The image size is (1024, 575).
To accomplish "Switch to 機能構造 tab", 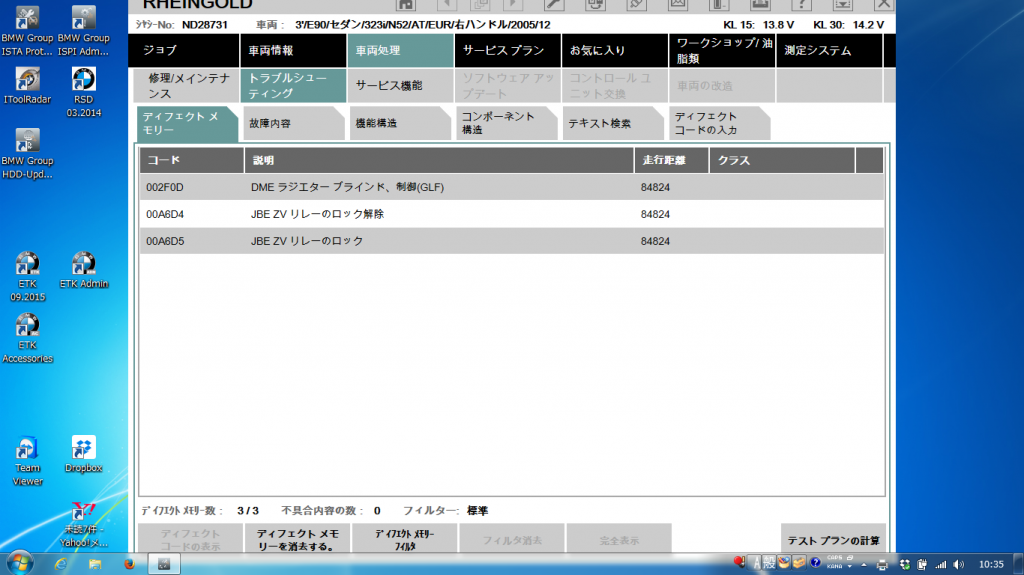I will 400,123.
